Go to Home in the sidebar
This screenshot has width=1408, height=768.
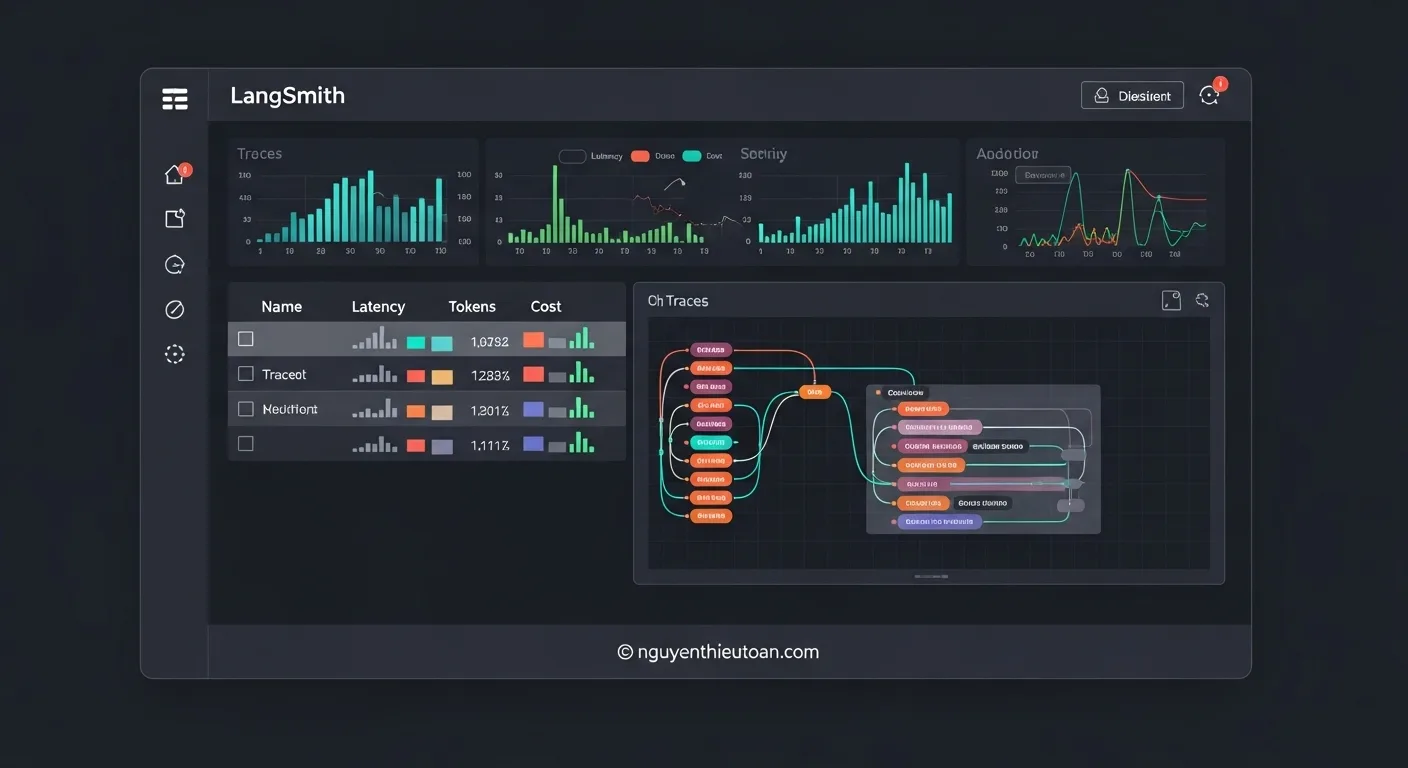pos(175,174)
